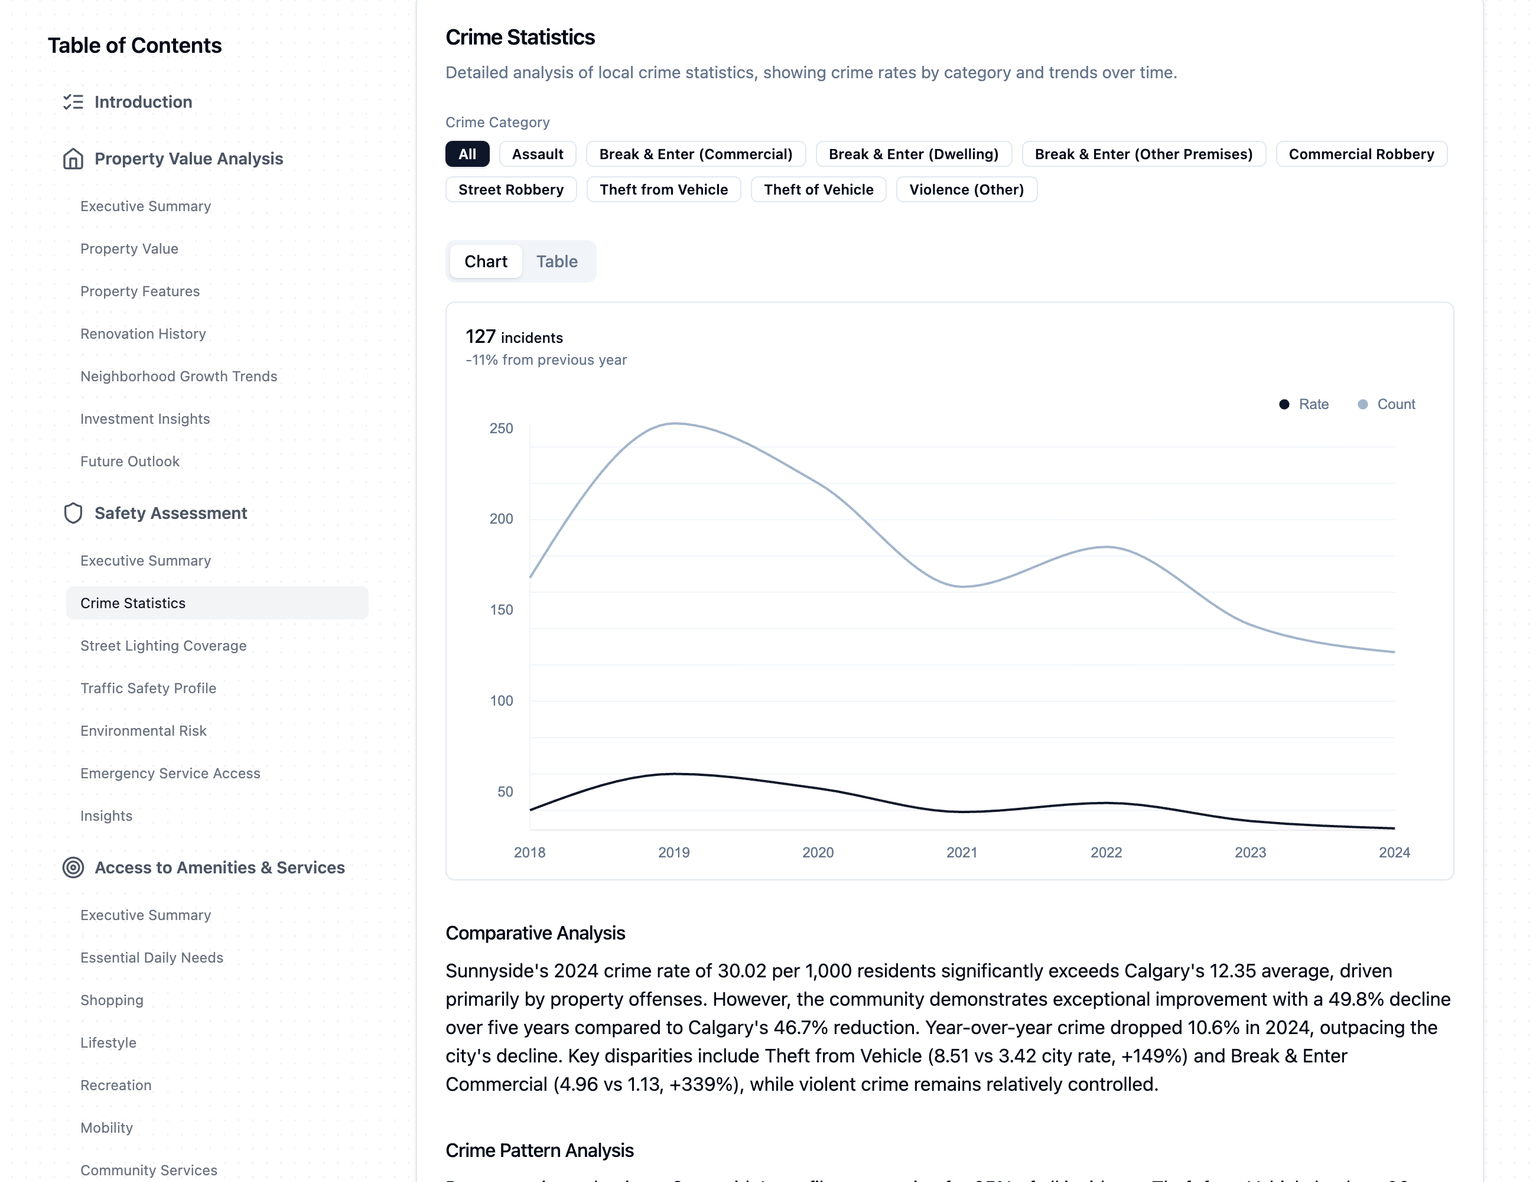The image size is (1536, 1182).
Task: Select the Chart tab
Action: (486, 262)
